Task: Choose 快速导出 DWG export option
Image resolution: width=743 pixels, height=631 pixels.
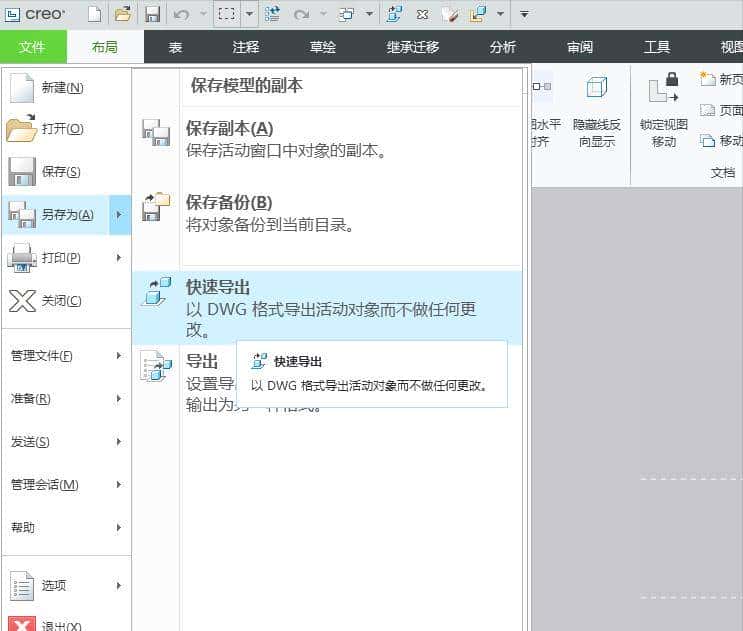Action: (328, 308)
